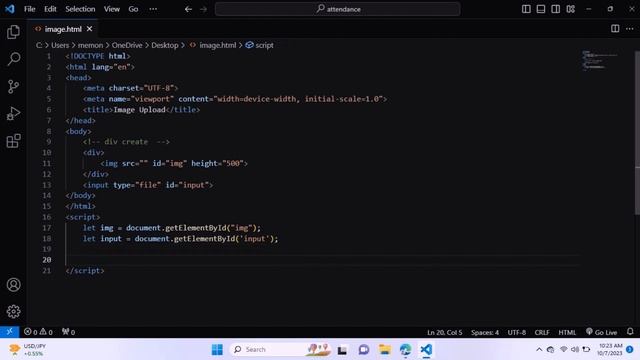Image resolution: width=640 pixels, height=360 pixels.
Task: Start server with Go Live
Action: (x=601, y=332)
